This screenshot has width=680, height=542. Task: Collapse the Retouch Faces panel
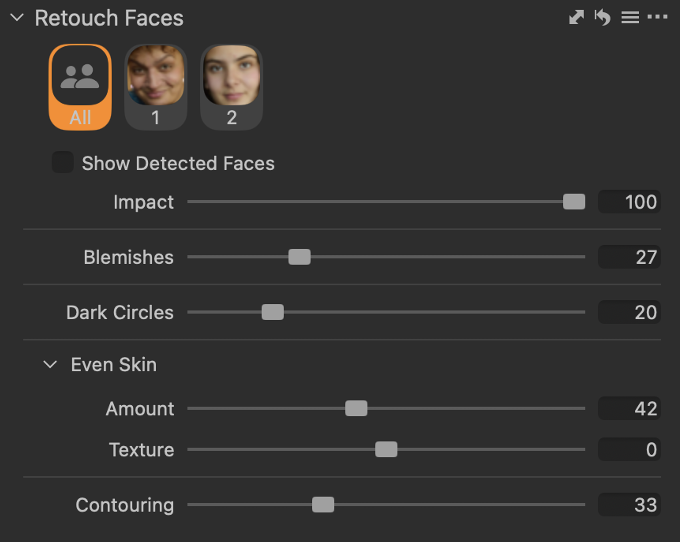17,18
